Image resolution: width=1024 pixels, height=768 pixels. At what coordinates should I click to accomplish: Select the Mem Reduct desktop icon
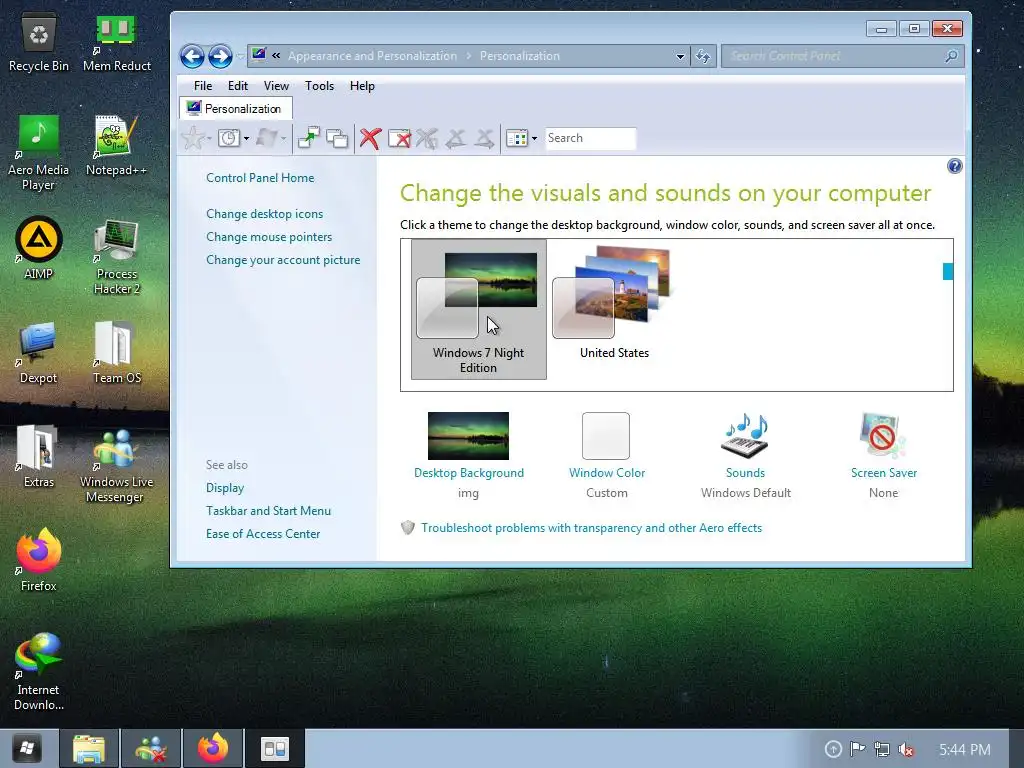116,43
